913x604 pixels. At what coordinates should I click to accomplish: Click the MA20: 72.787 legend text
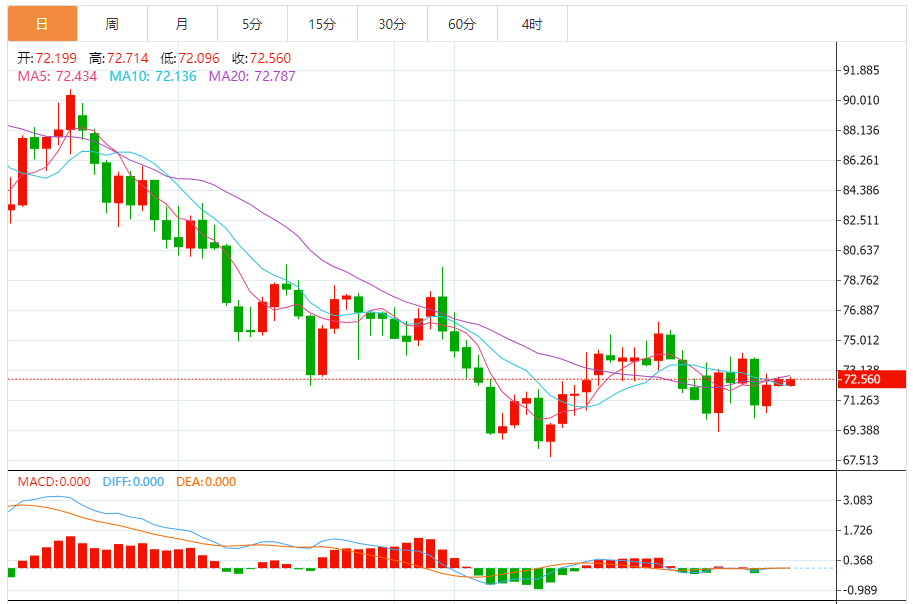click(252, 76)
